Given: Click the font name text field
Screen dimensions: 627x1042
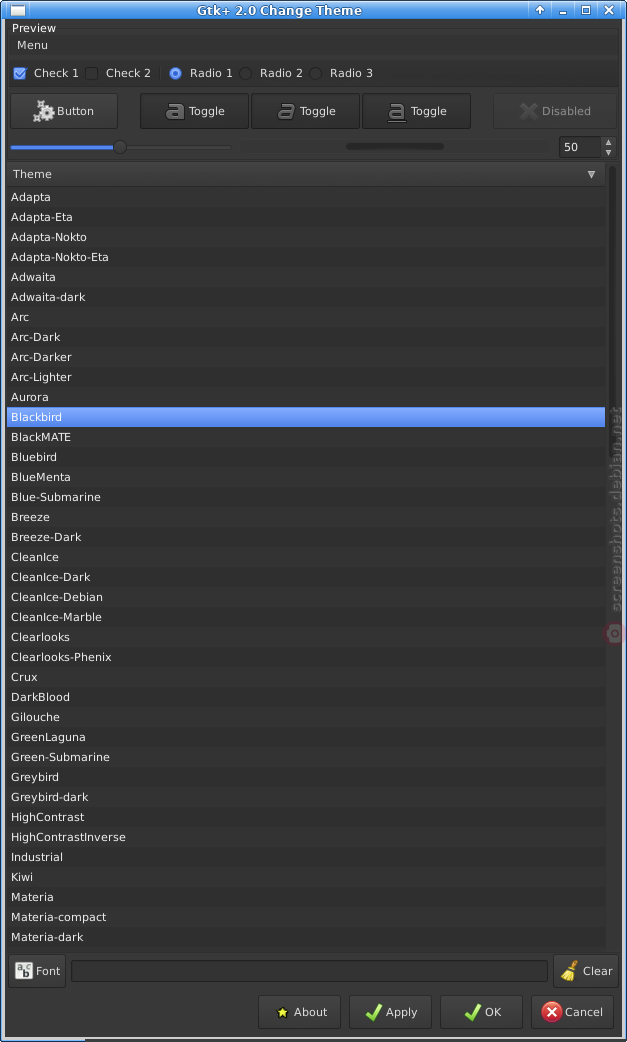Looking at the screenshot, I should point(310,971).
